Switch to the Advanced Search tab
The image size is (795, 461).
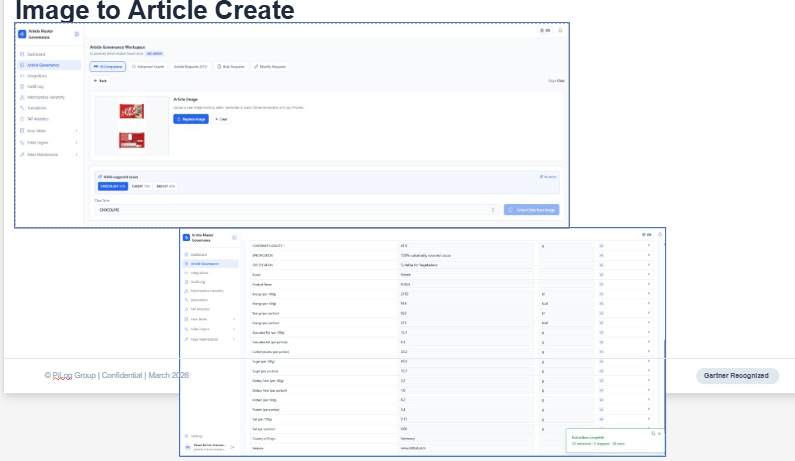click(x=148, y=66)
